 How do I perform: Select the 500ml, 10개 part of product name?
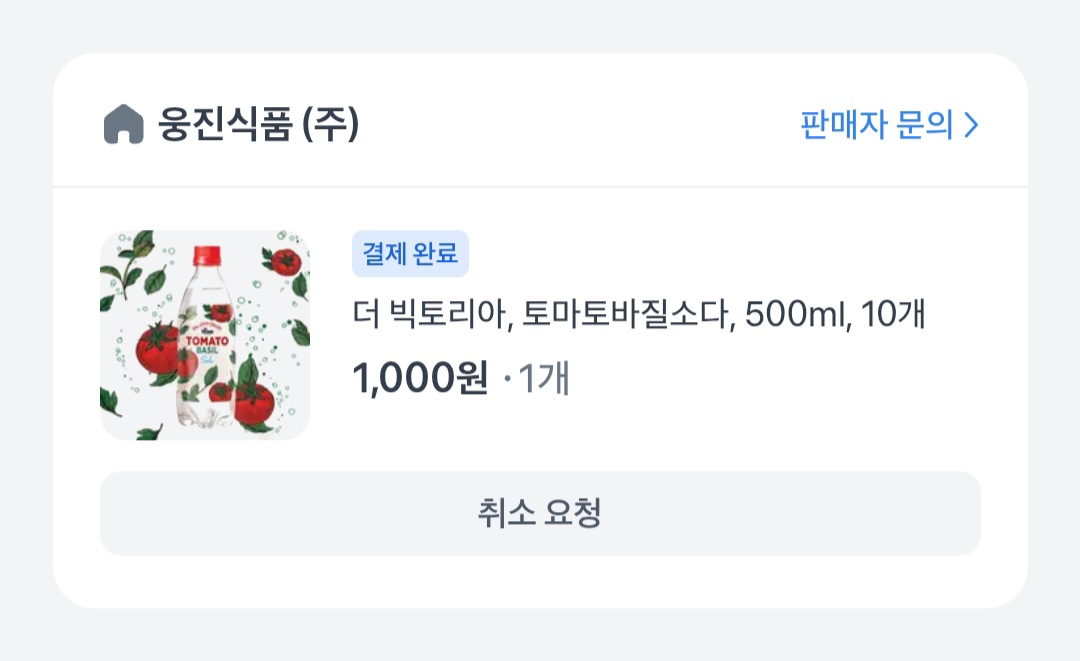click(835, 314)
